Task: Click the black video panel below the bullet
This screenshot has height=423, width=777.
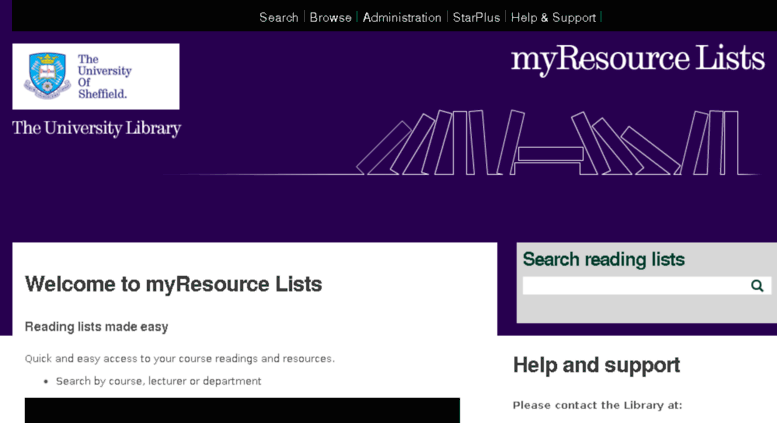Action: 242,410
